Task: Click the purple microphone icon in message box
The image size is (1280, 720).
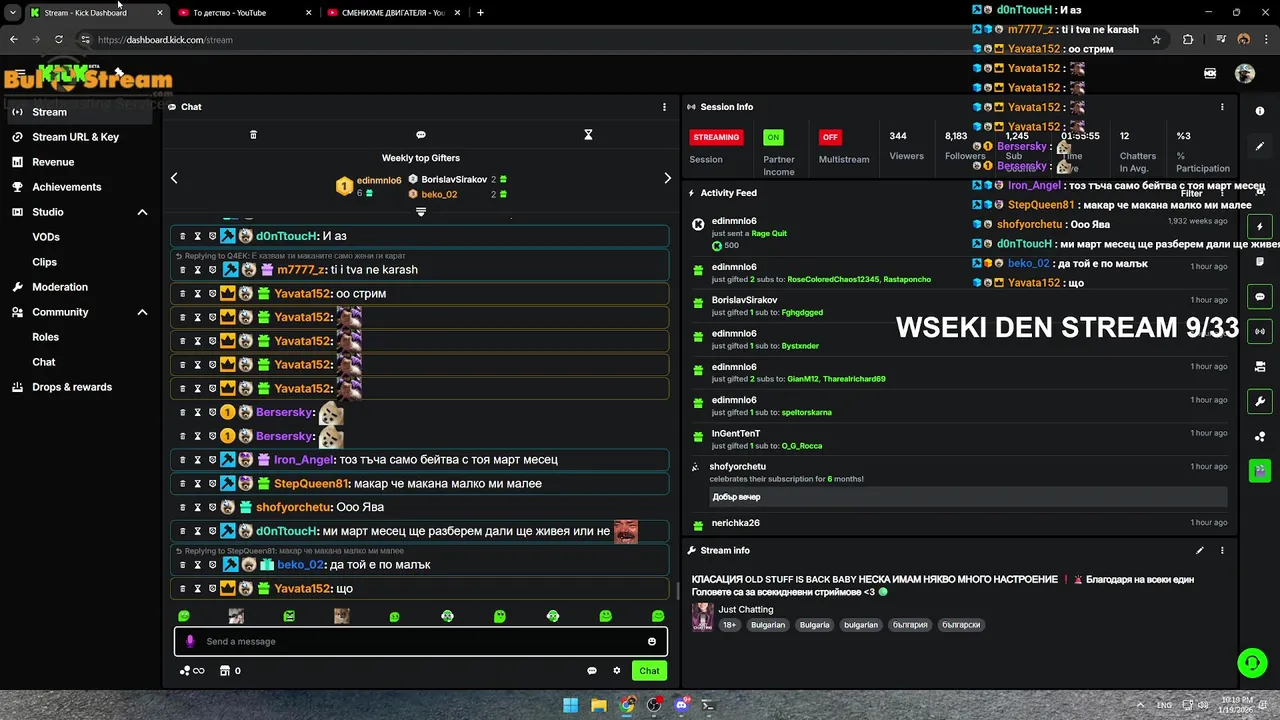Action: tap(190, 641)
